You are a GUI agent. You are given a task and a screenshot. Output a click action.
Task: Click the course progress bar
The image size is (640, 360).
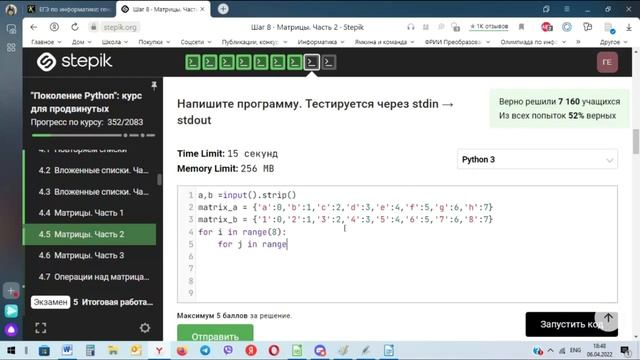(x=93, y=135)
